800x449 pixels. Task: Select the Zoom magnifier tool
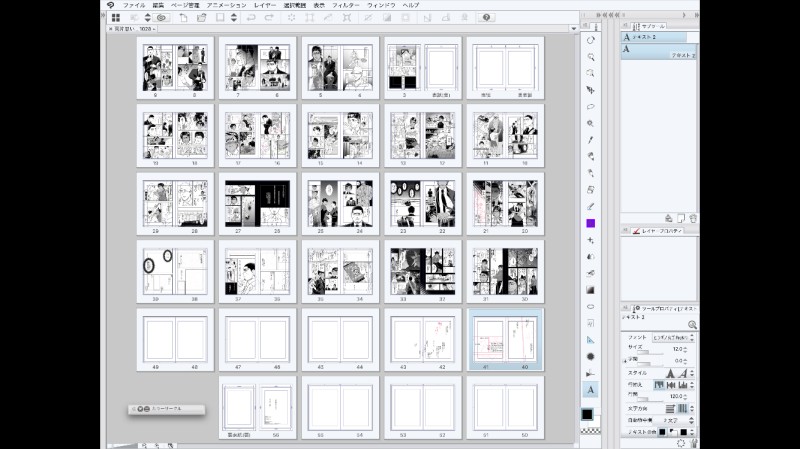(590, 57)
